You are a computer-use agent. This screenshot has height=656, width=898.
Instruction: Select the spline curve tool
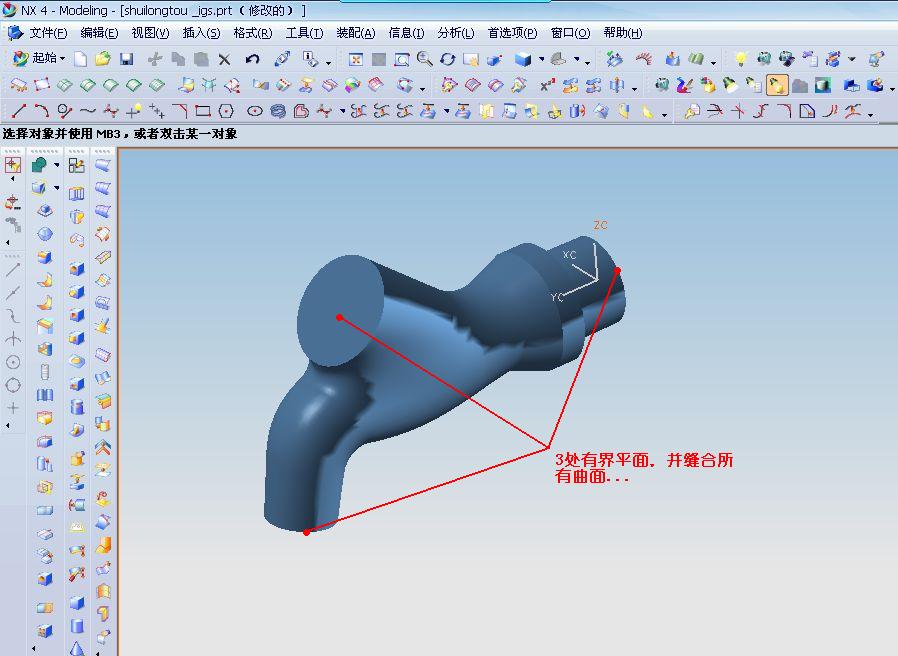tap(88, 111)
